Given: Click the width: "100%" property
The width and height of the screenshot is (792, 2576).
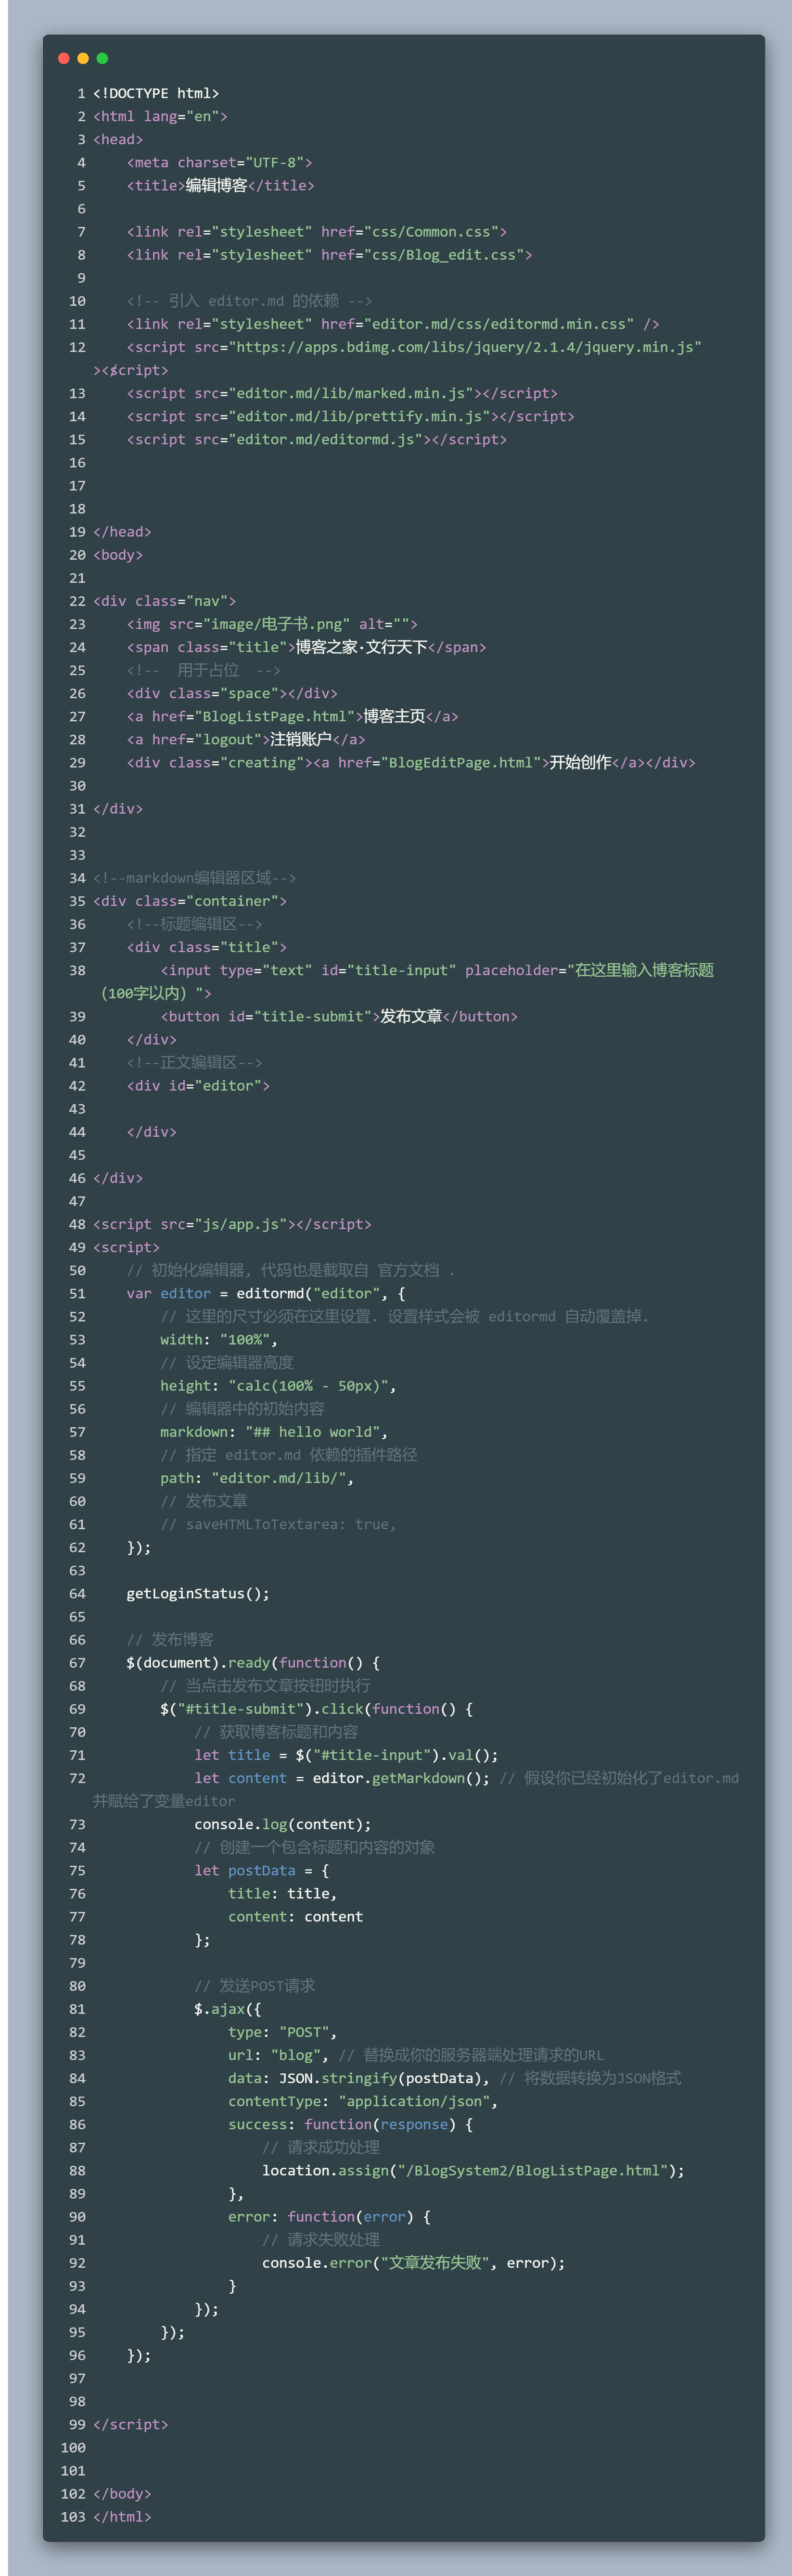Looking at the screenshot, I should 219,1339.
